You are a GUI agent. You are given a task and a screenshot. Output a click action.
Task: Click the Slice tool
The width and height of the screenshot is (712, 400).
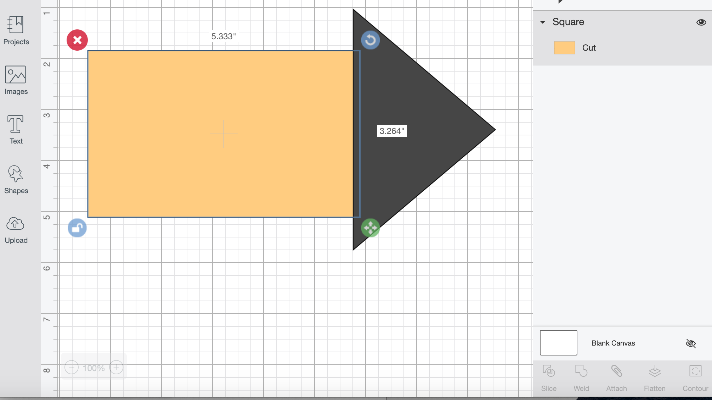[x=549, y=378]
